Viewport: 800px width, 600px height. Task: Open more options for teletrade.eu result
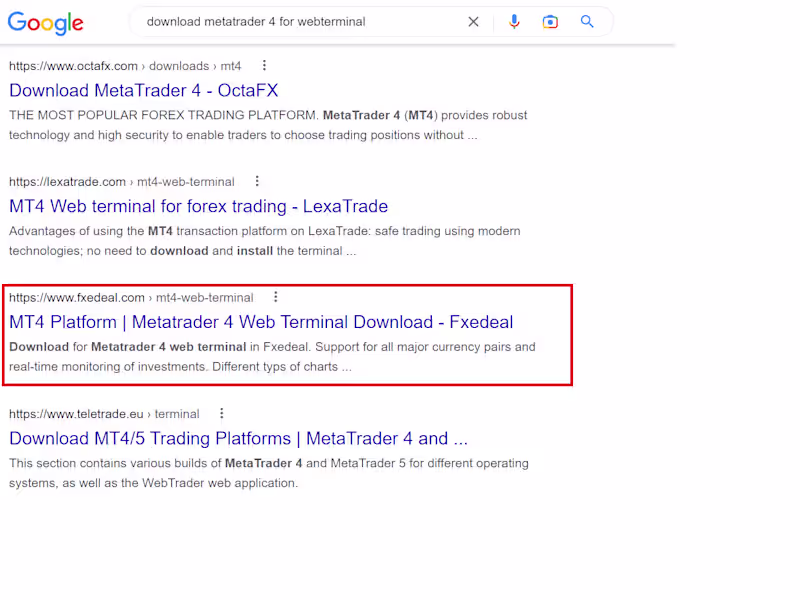tap(221, 413)
